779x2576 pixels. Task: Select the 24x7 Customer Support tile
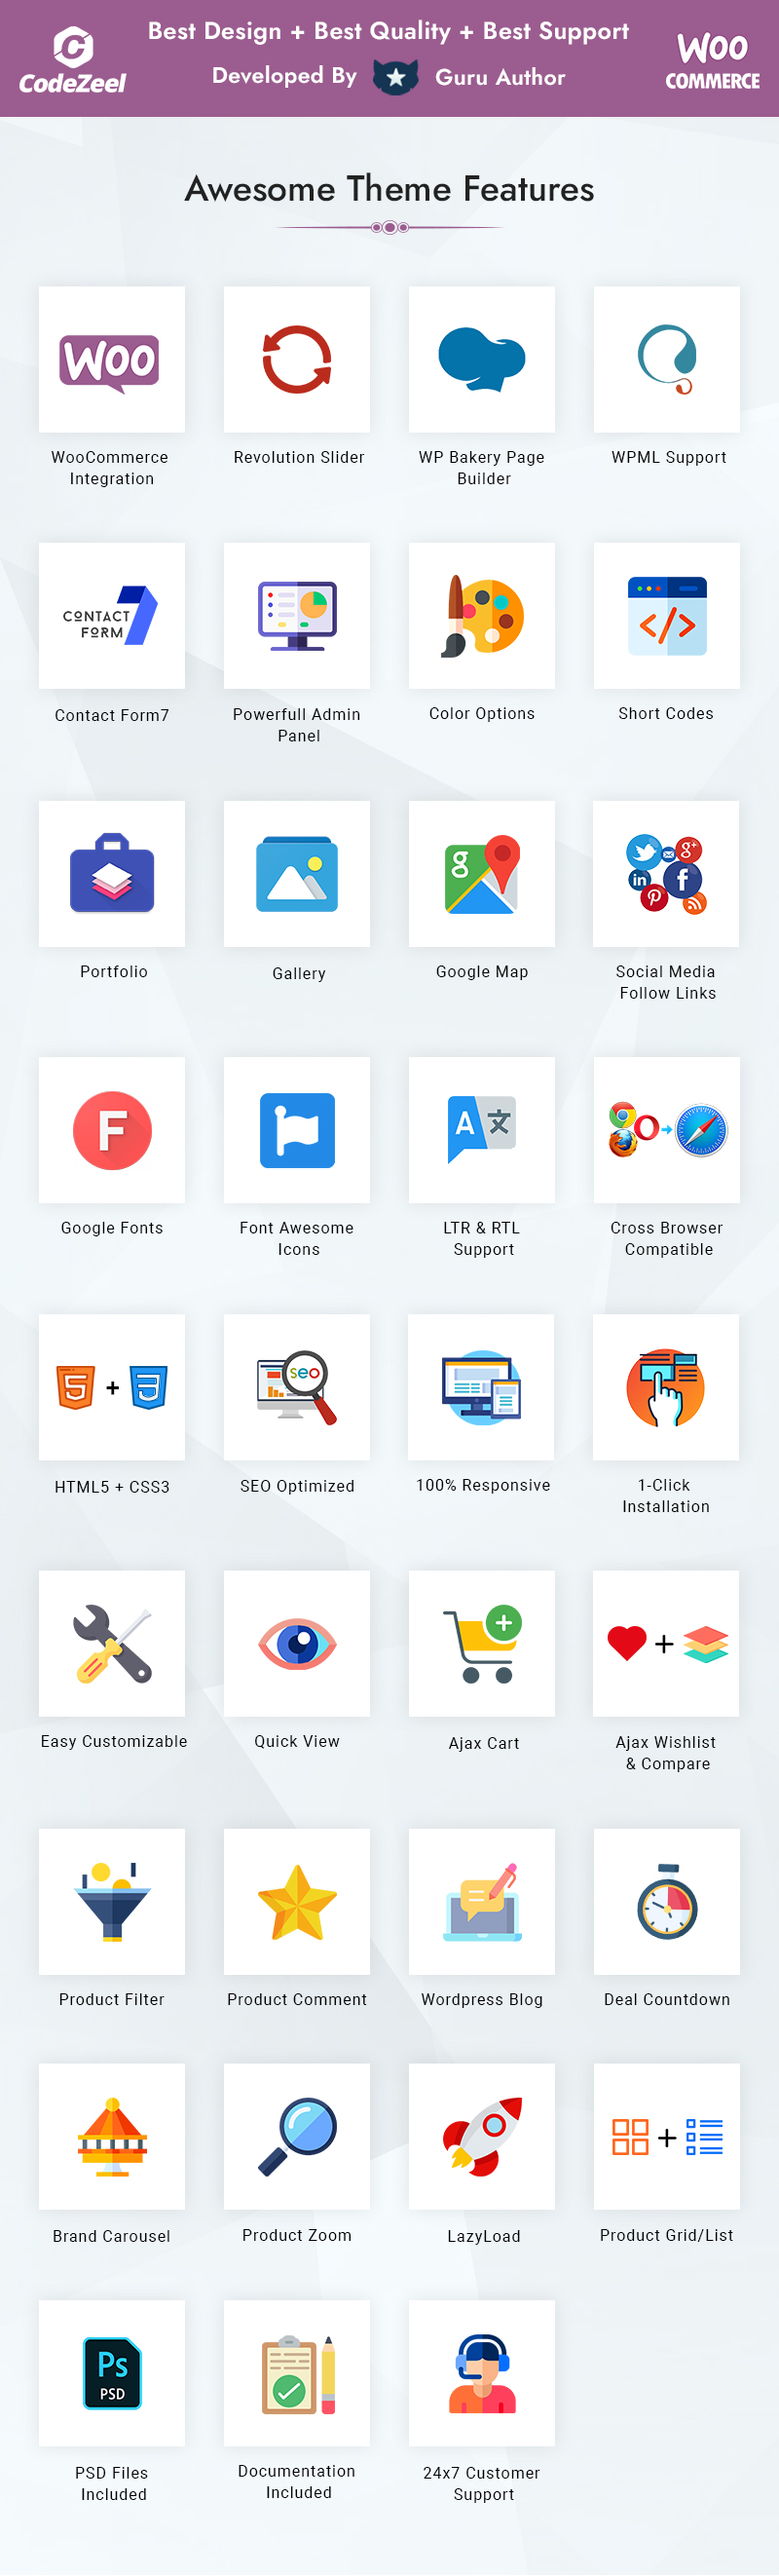tap(482, 2373)
